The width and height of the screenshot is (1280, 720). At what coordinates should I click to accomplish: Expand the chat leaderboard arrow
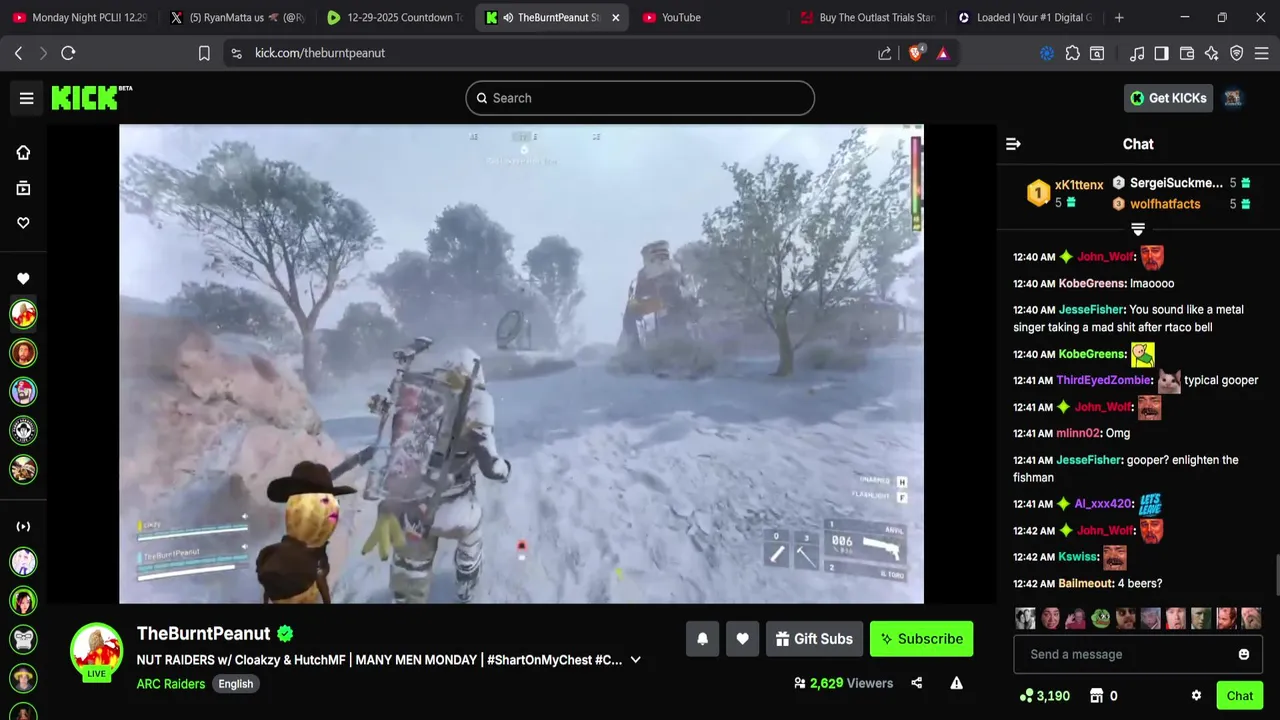(1138, 229)
